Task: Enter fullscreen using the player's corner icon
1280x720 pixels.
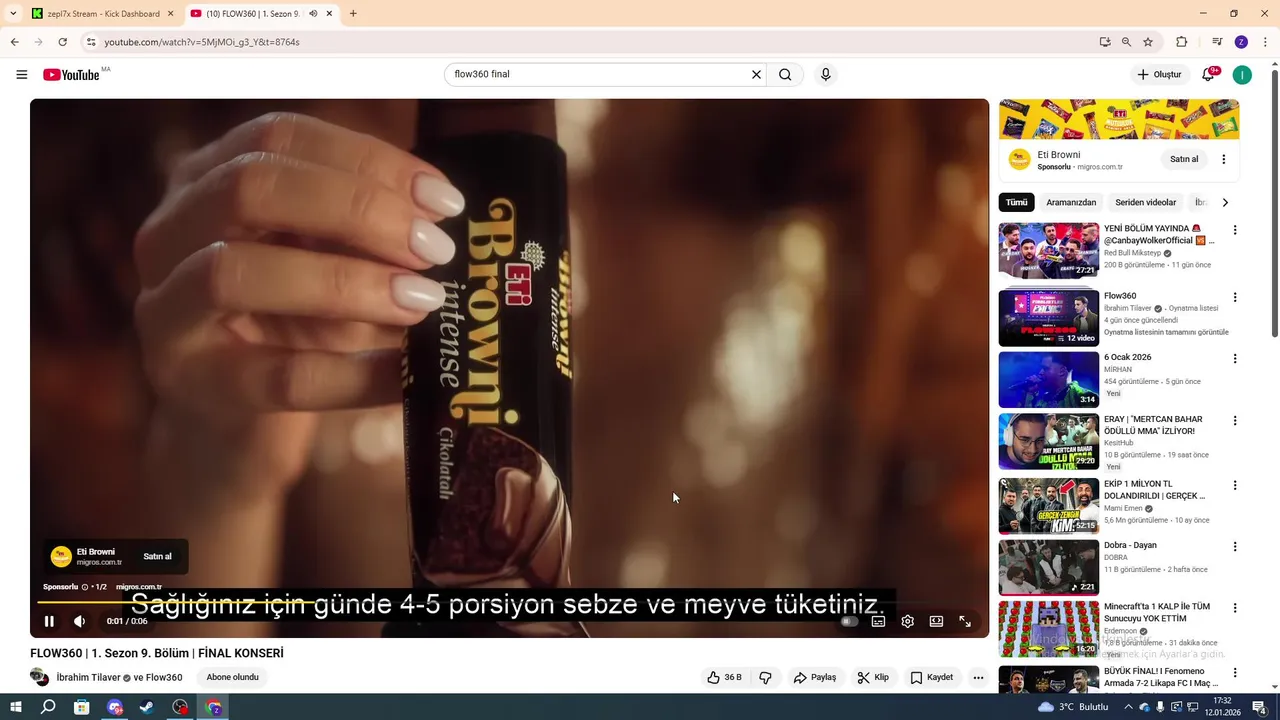Action: (x=965, y=621)
